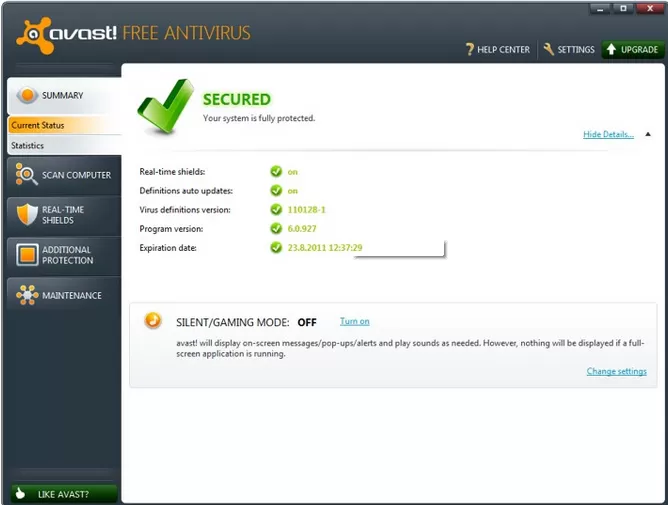Click the Silent/Gaming mode OFF label
The width and height of the screenshot is (668, 505).
(307, 322)
